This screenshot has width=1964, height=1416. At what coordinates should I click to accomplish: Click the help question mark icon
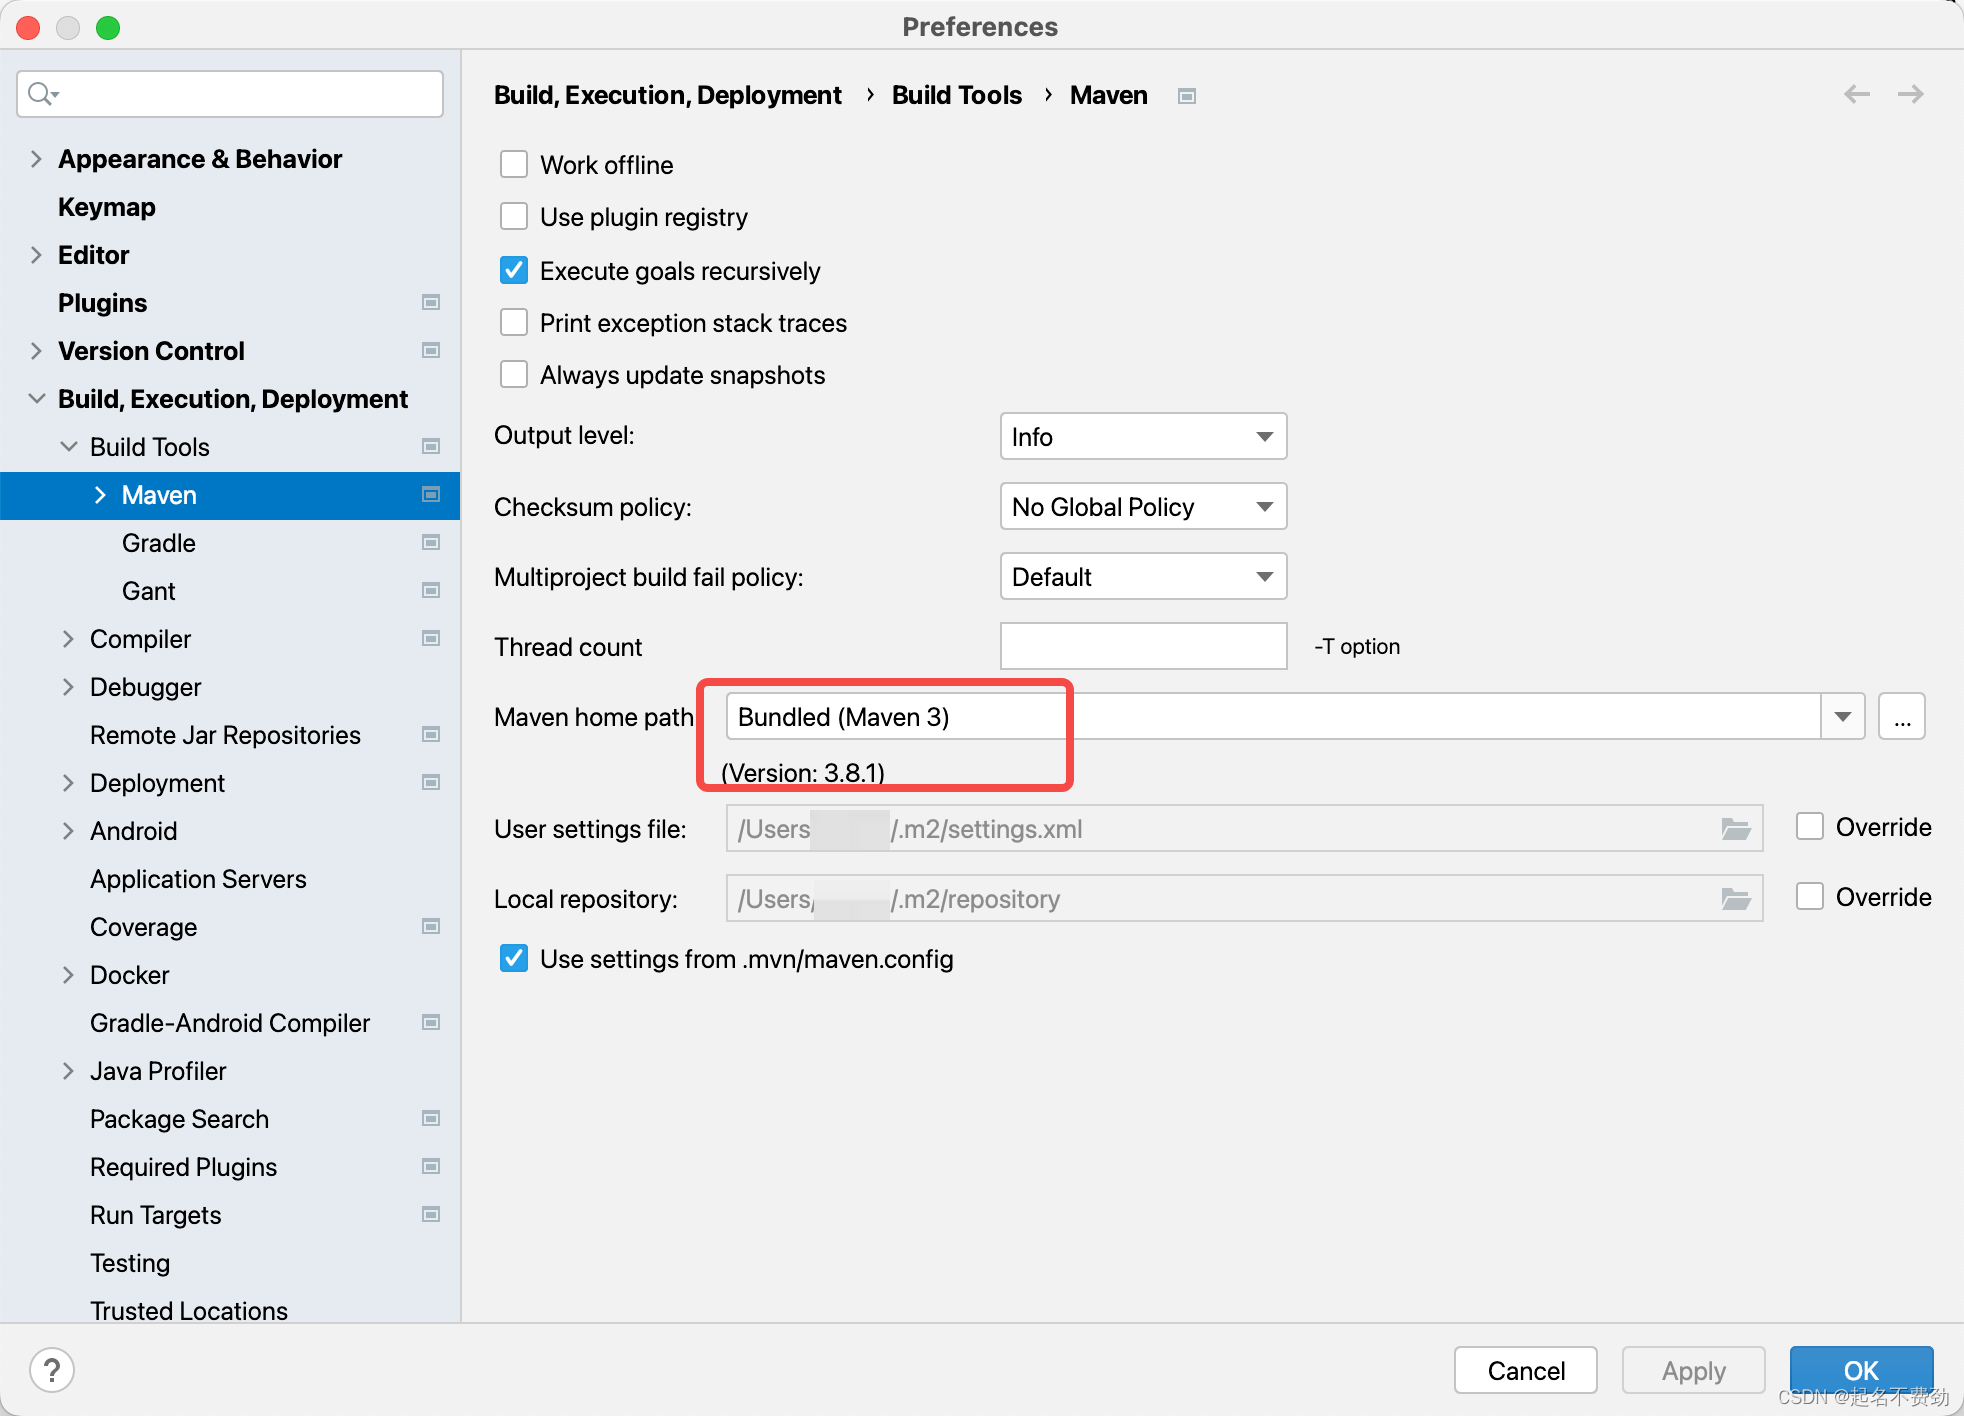pos(52,1370)
